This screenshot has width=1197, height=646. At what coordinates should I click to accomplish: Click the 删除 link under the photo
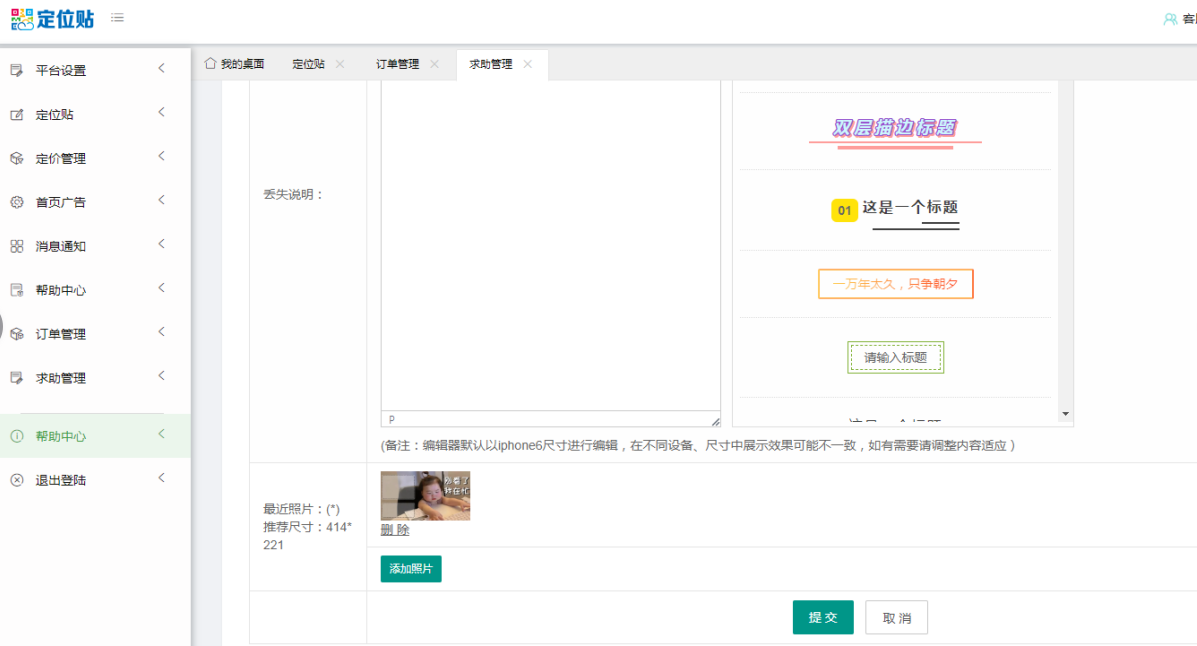click(395, 530)
